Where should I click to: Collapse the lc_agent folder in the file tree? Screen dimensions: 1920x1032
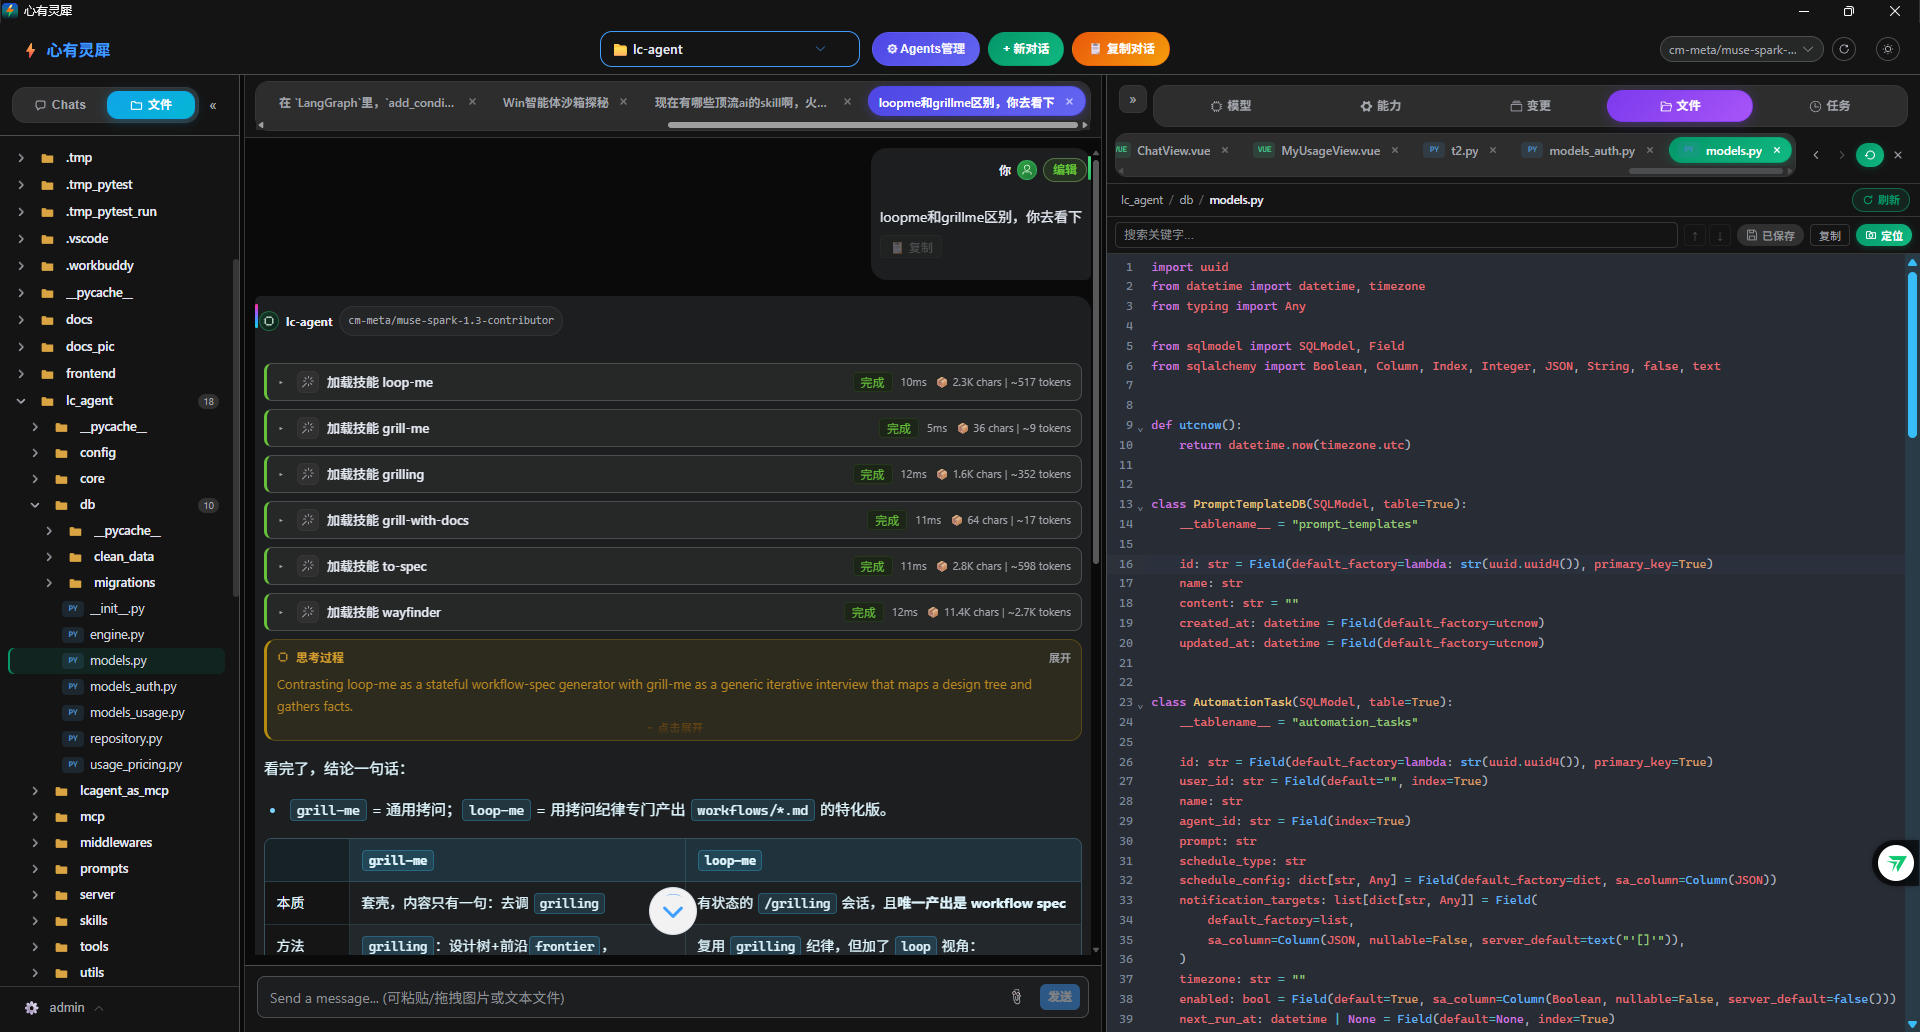(21, 401)
